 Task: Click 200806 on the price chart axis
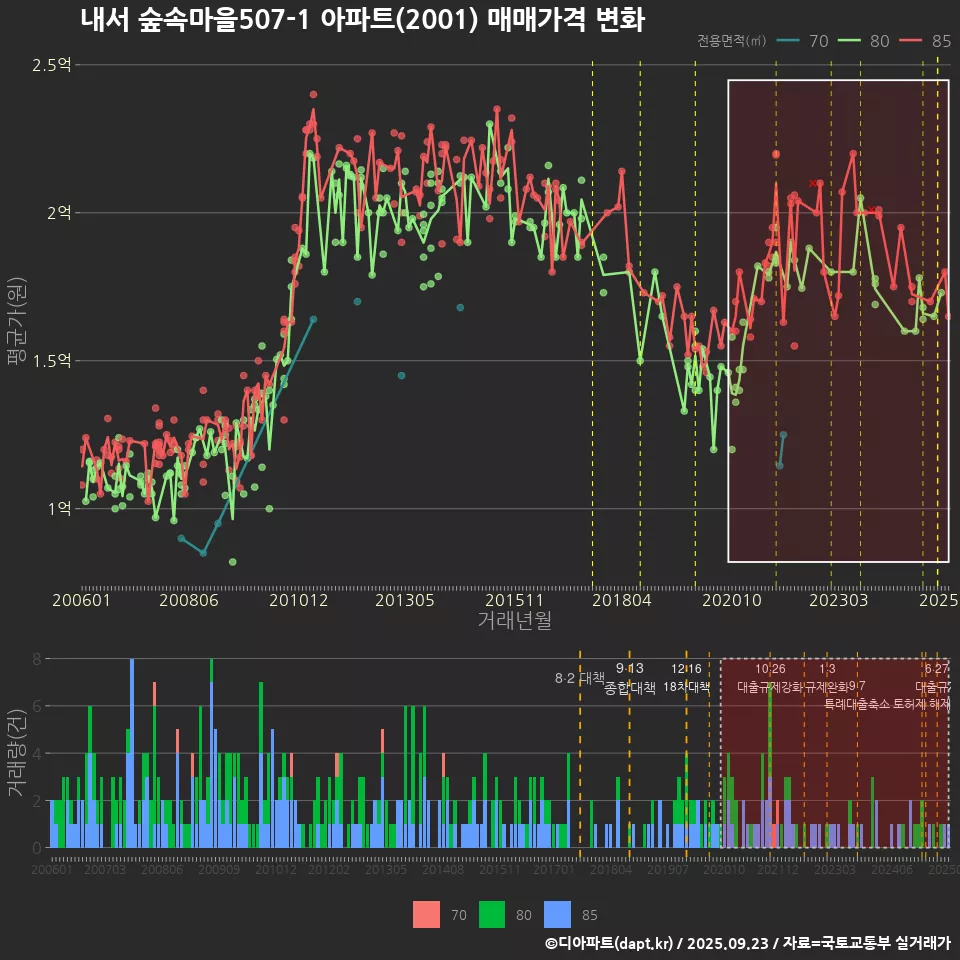[x=189, y=600]
